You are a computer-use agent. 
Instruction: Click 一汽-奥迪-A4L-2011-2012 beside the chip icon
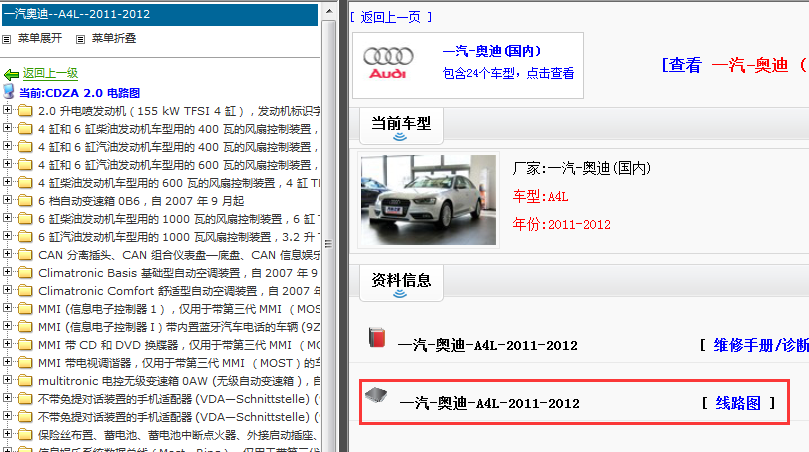click(x=490, y=403)
